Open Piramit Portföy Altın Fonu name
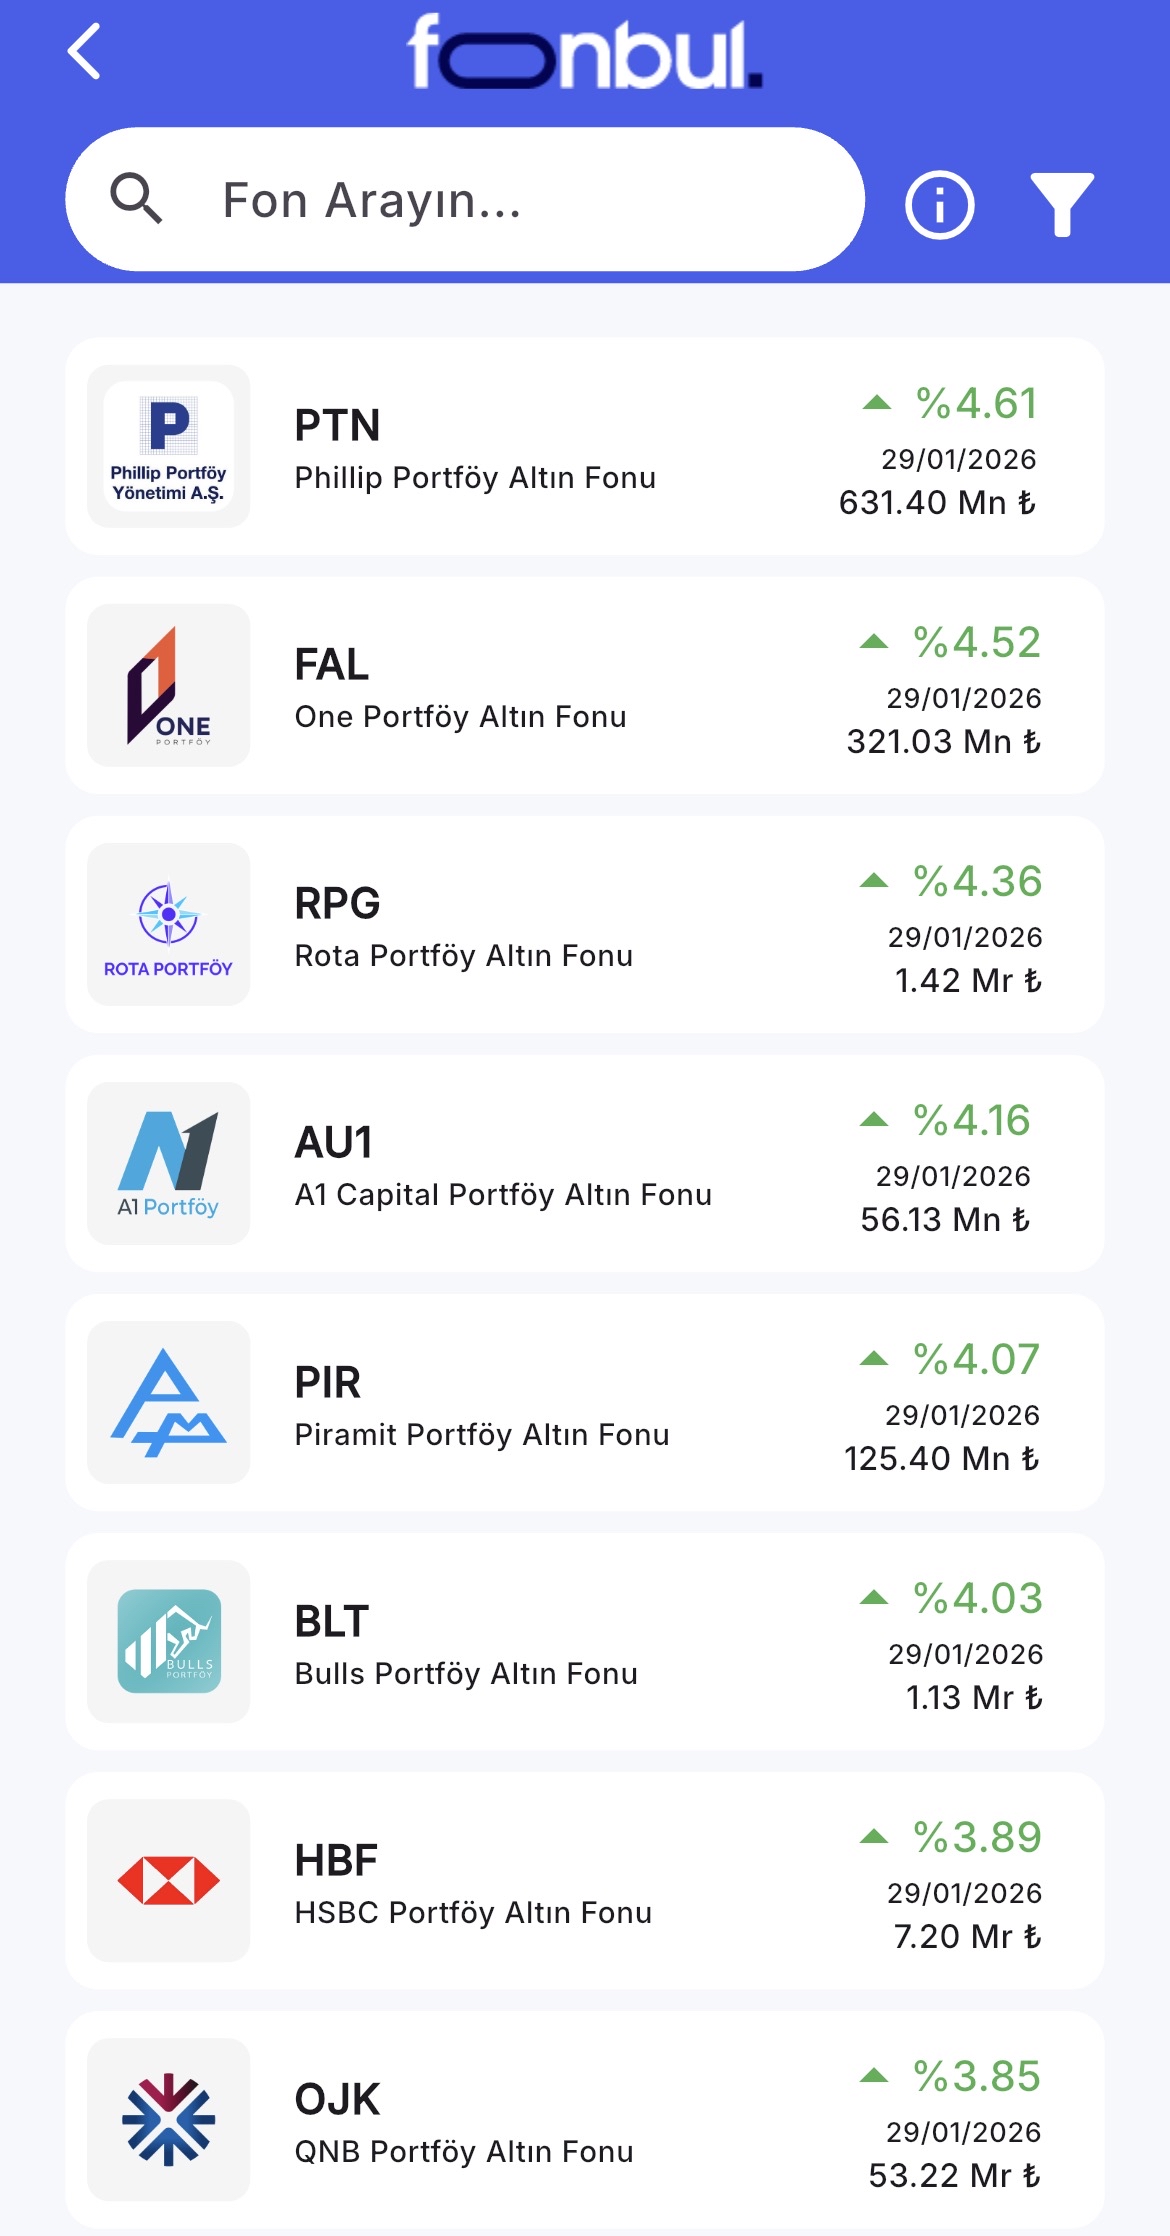 click(x=481, y=1435)
